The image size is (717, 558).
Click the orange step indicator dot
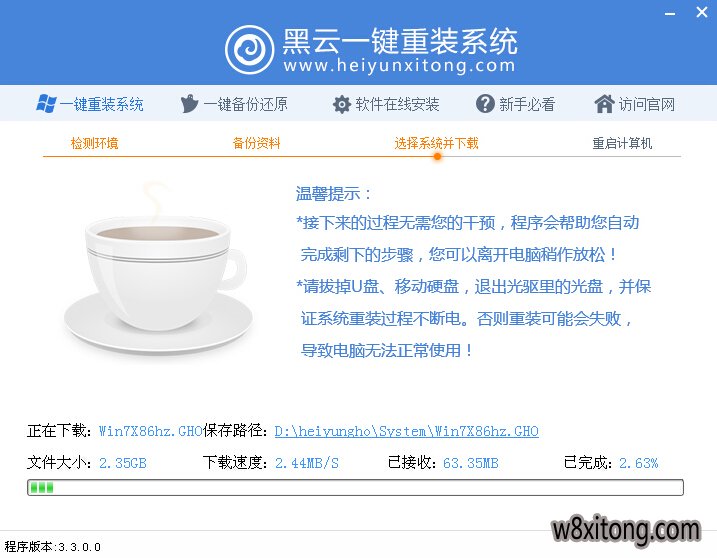click(437, 156)
